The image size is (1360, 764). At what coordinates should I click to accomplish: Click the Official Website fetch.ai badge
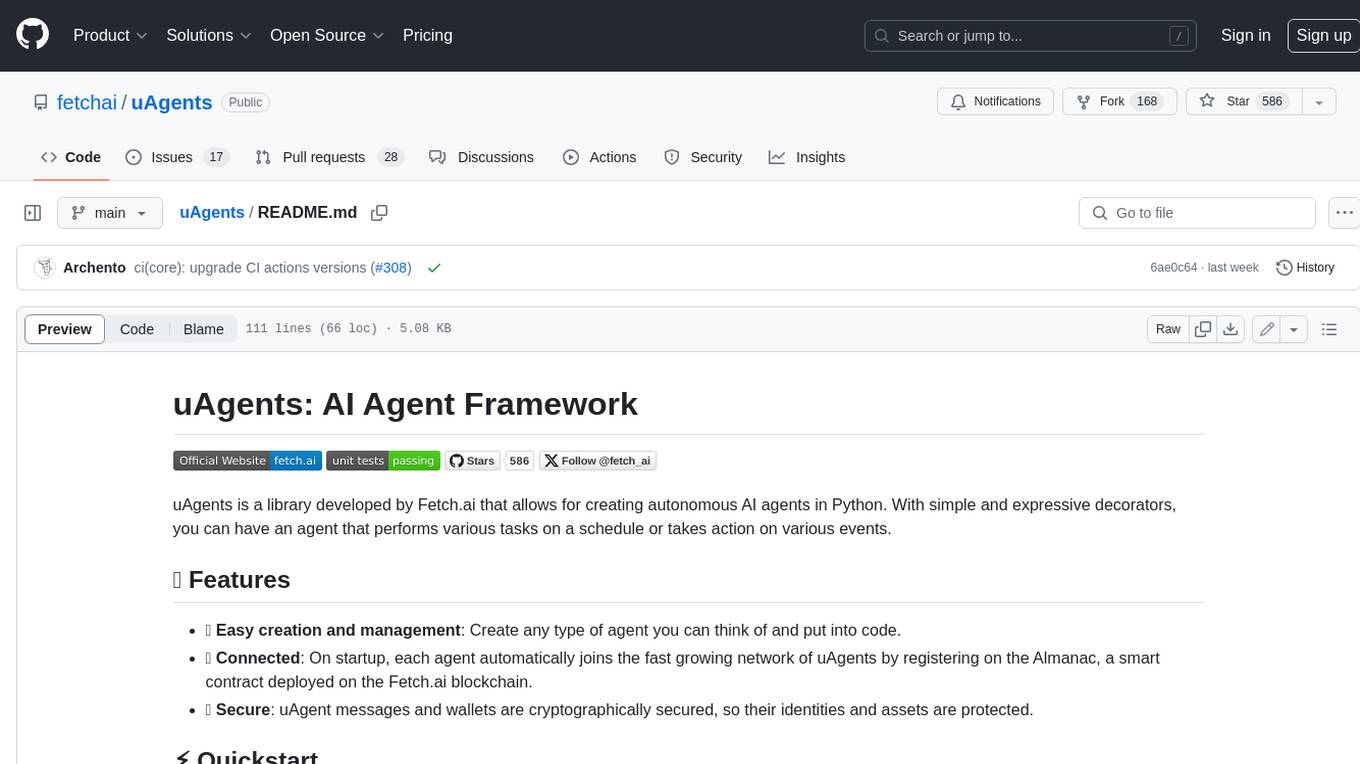click(247, 461)
